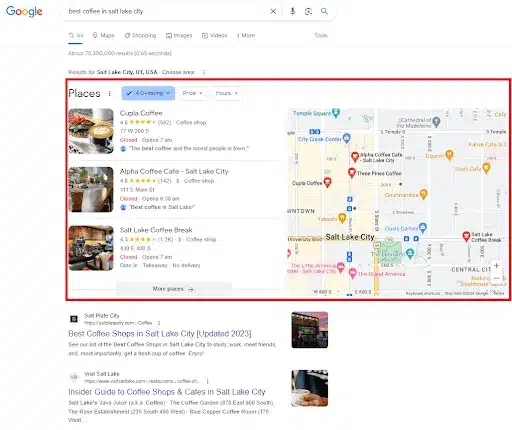Select the All results tab
Screen dimensions: 512x430
coord(76,35)
